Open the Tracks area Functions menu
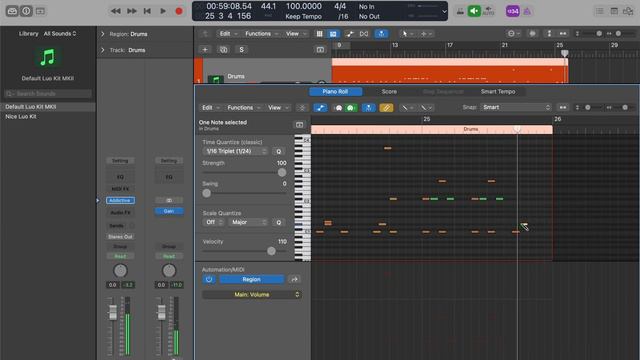 point(261,33)
